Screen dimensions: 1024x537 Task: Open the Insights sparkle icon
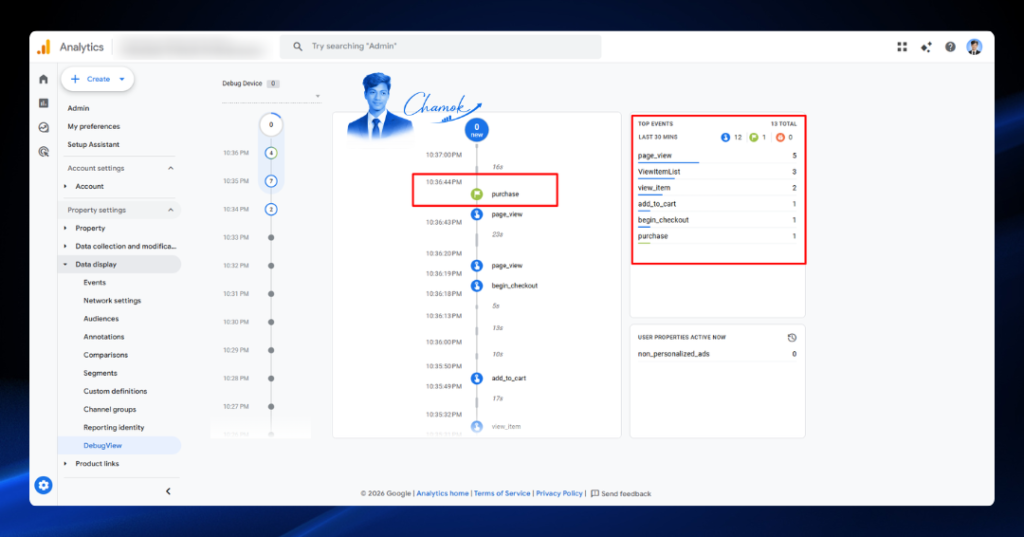coord(926,47)
